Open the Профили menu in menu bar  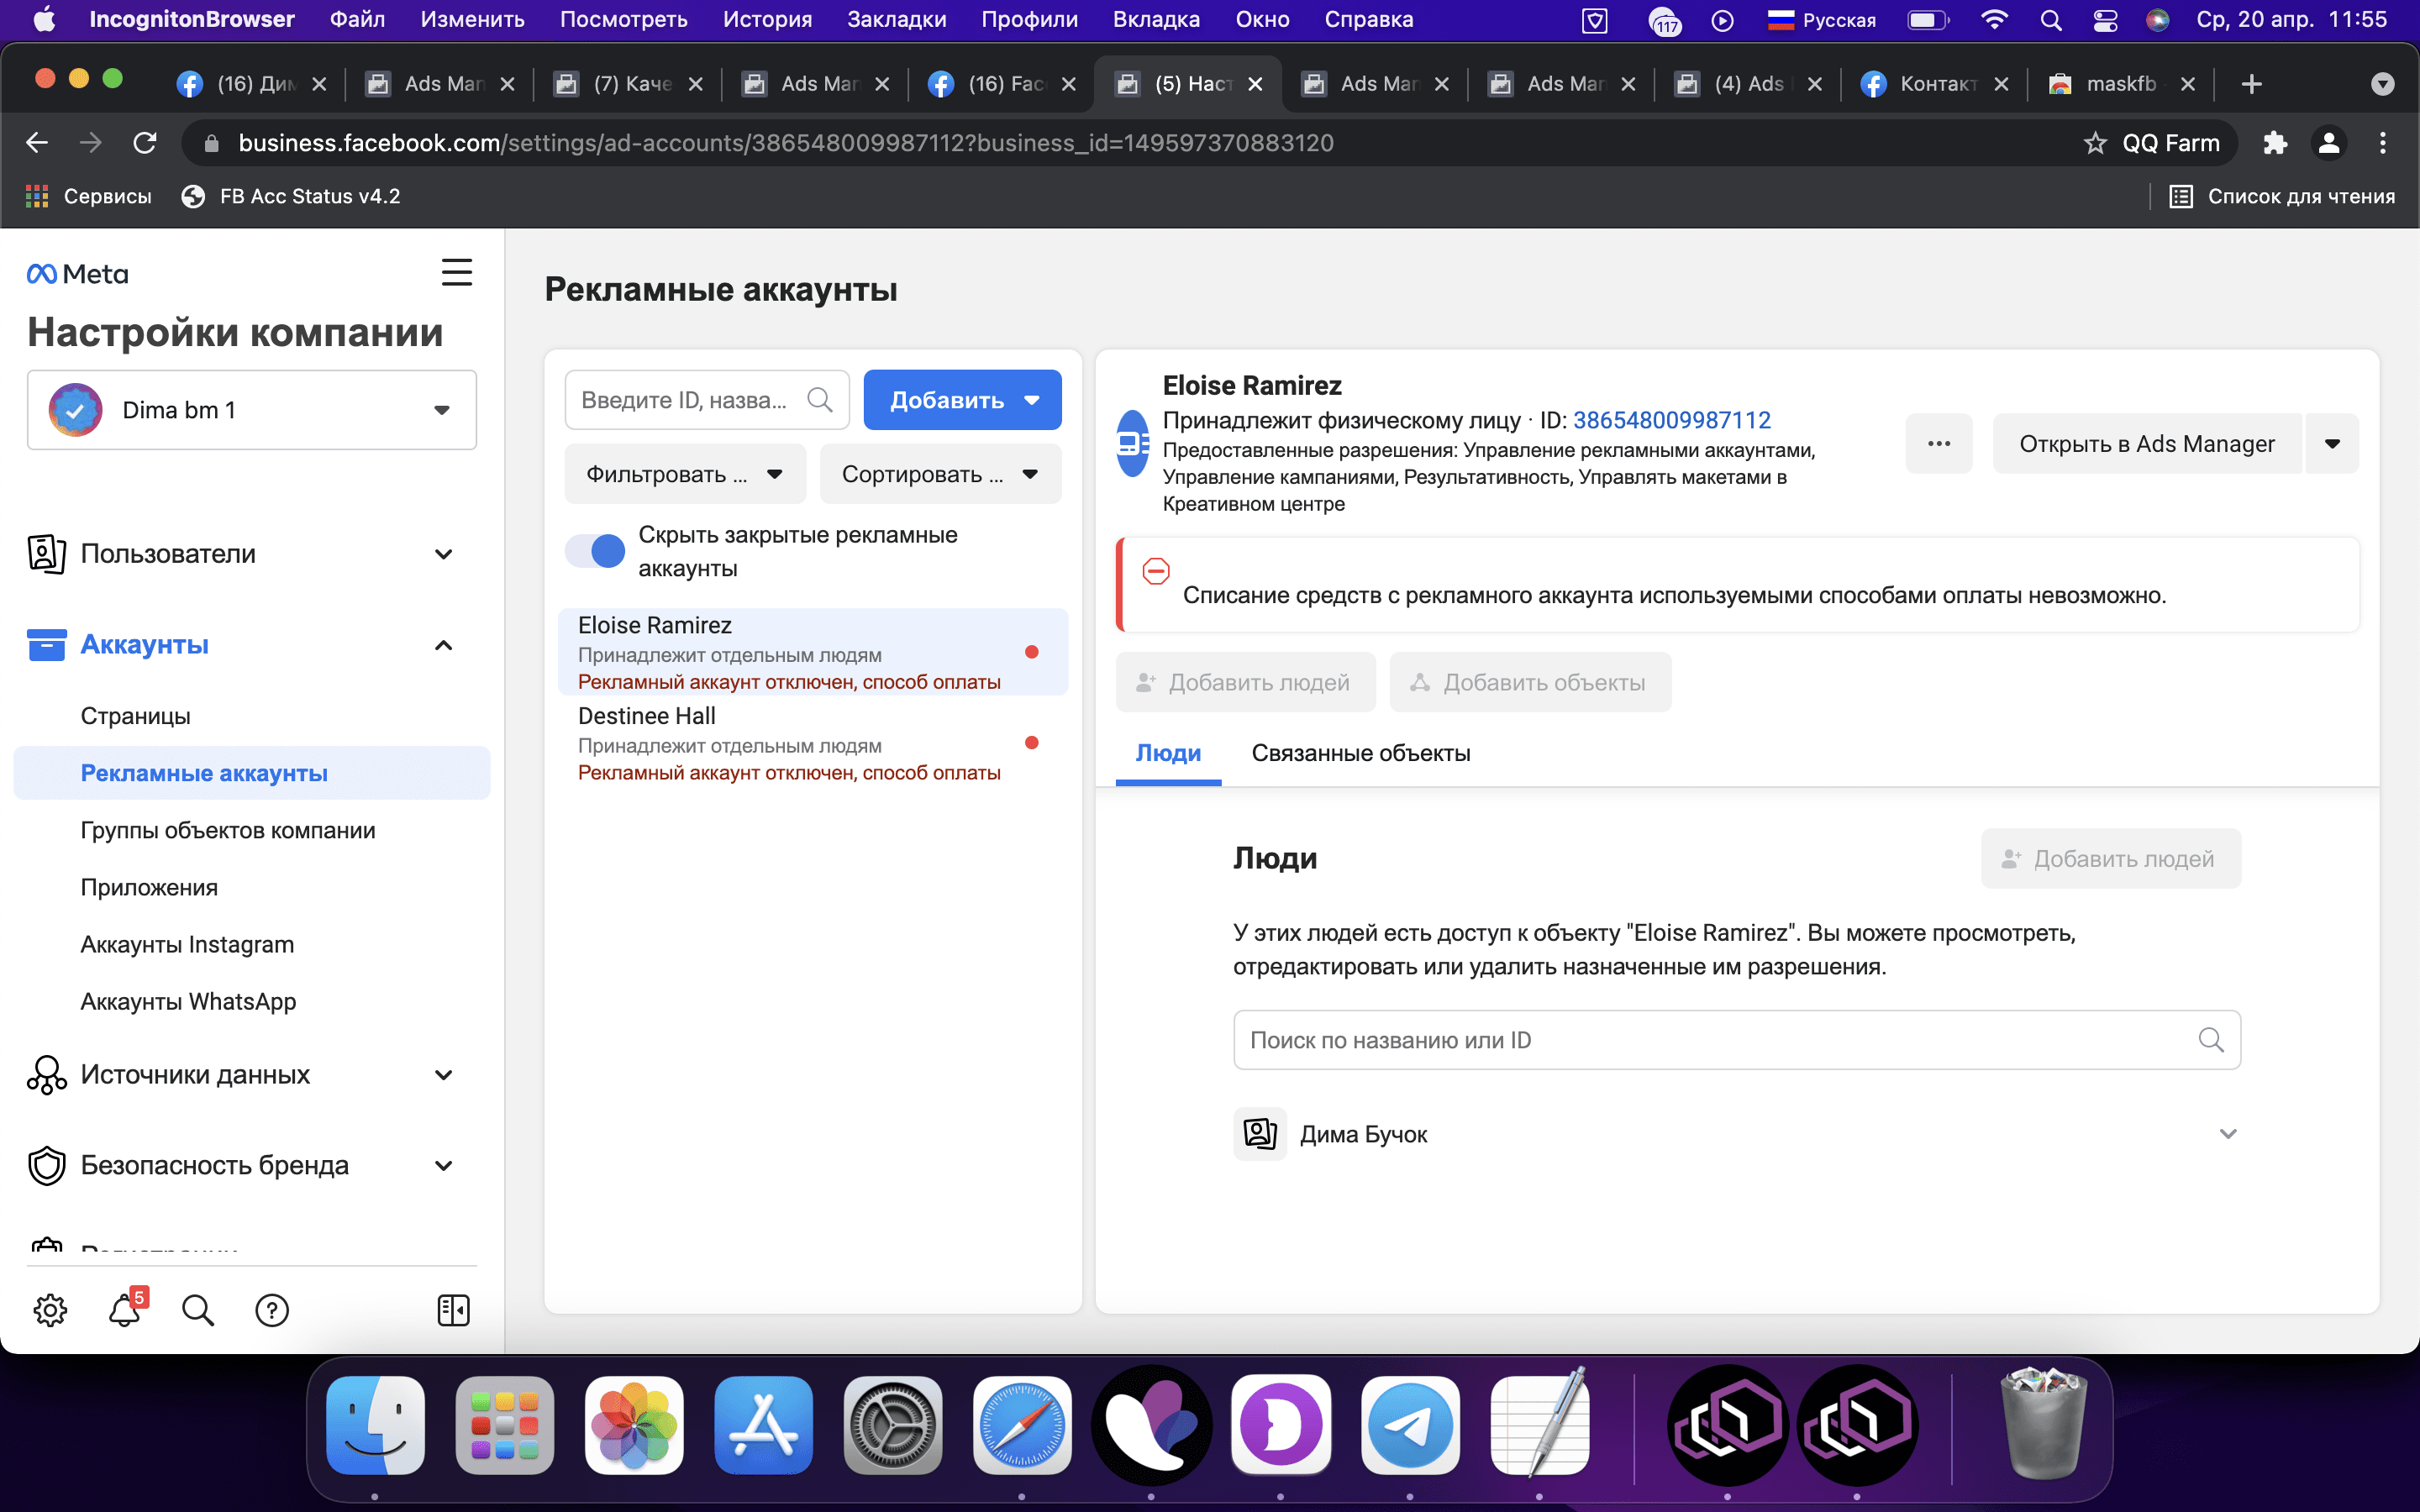[x=1029, y=19]
